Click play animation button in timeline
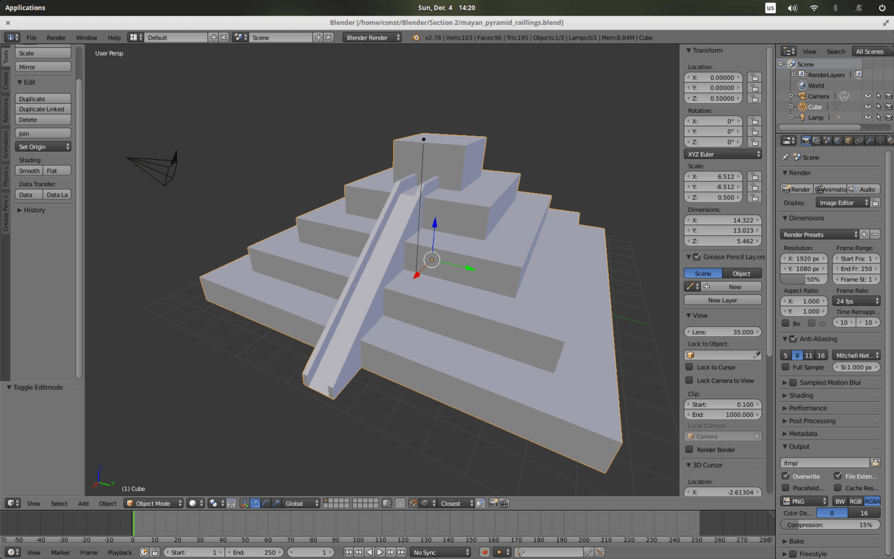Image resolution: width=894 pixels, height=559 pixels. pos(380,552)
